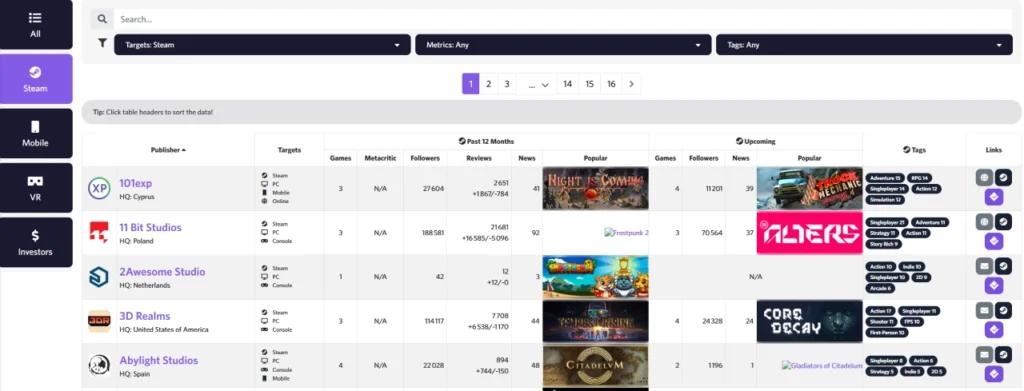Open the Core Decay game thumbnail

point(810,321)
